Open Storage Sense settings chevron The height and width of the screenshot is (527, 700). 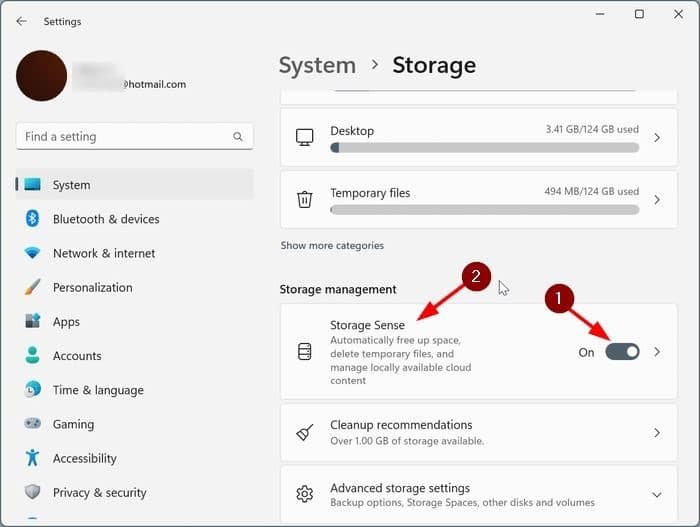coord(657,352)
